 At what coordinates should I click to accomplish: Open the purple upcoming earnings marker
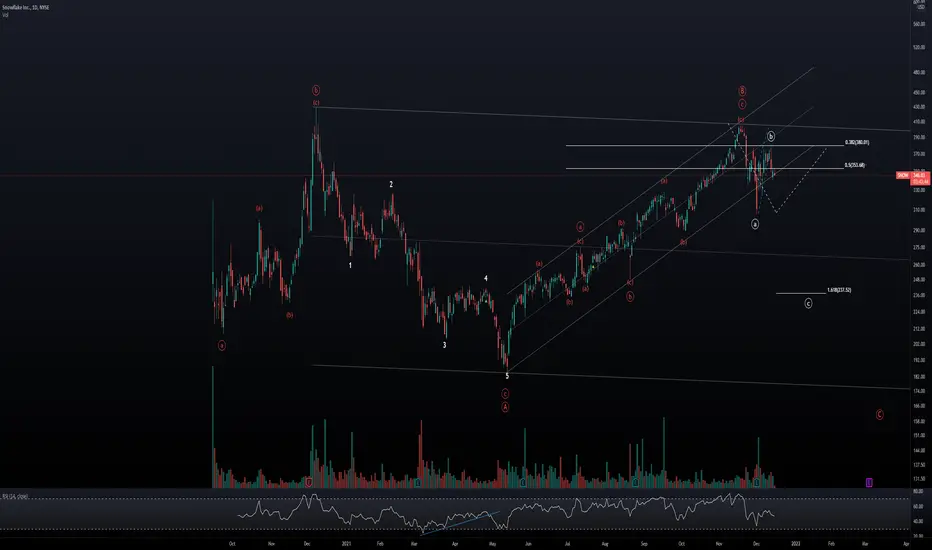[x=869, y=482]
